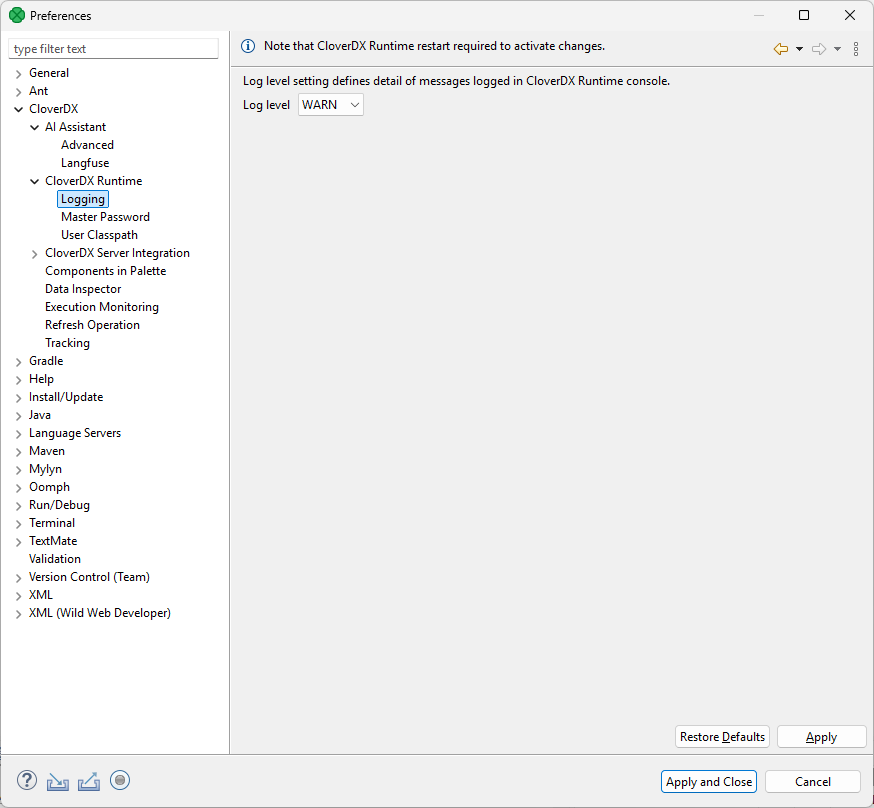The height and width of the screenshot is (808, 874).
Task: Expand the Oomph tree node
Action: [18, 488]
